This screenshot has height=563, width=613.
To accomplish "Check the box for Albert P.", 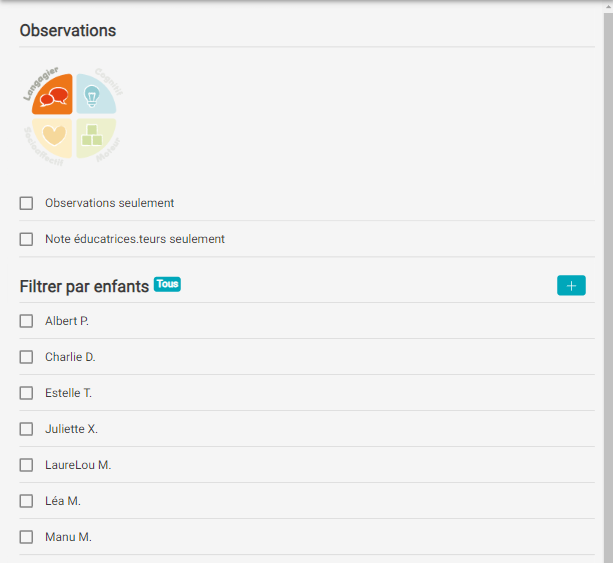I will tap(26, 321).
